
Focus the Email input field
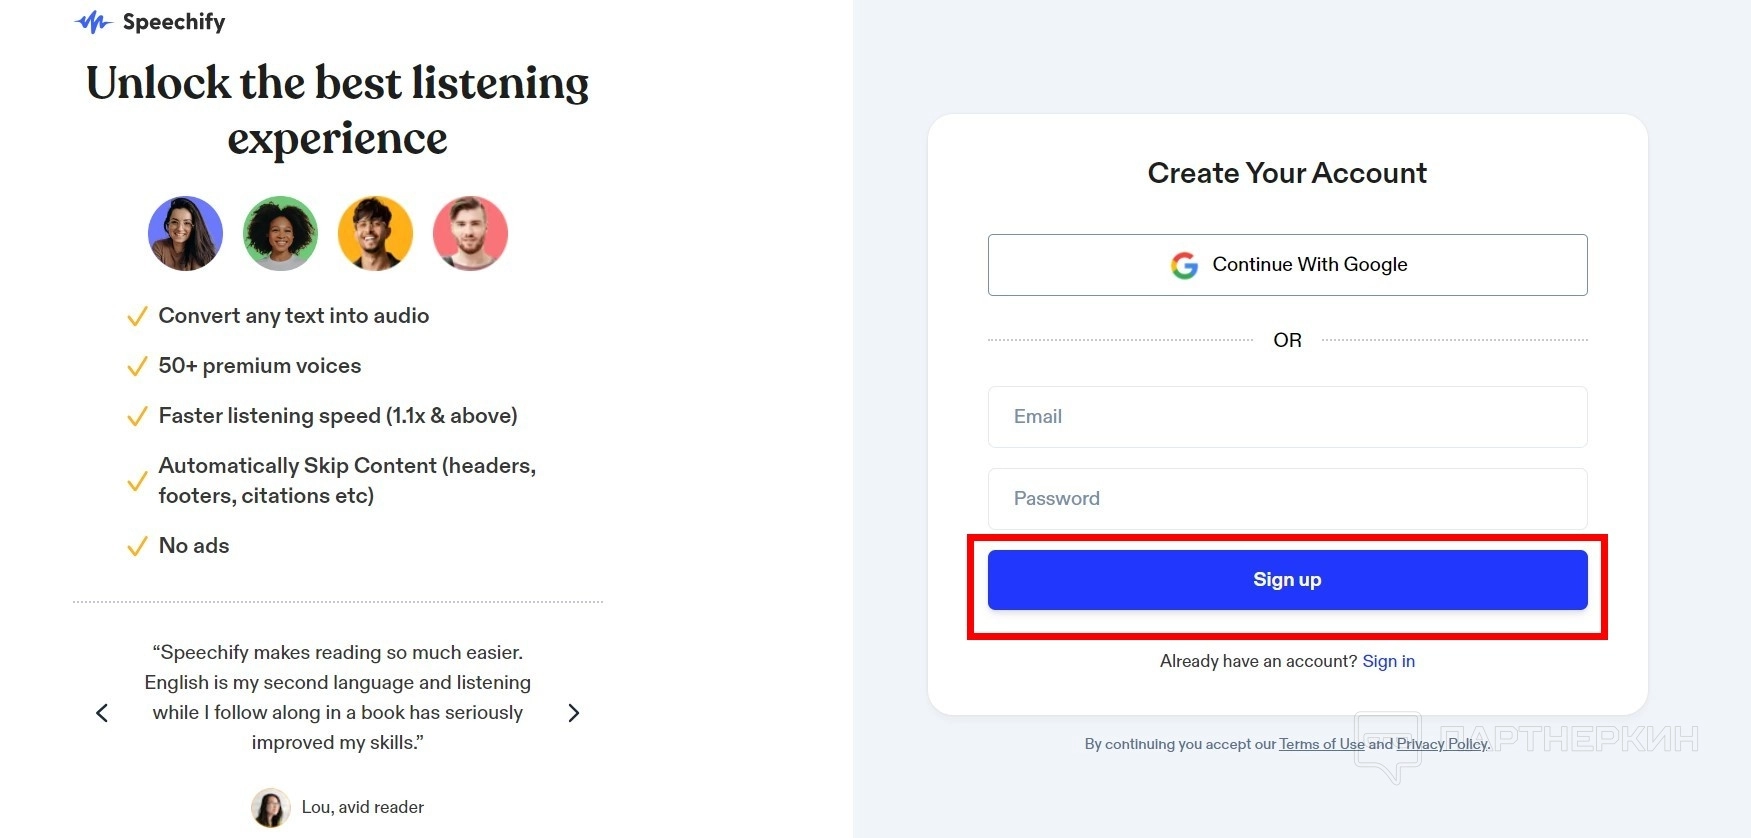tap(1287, 417)
